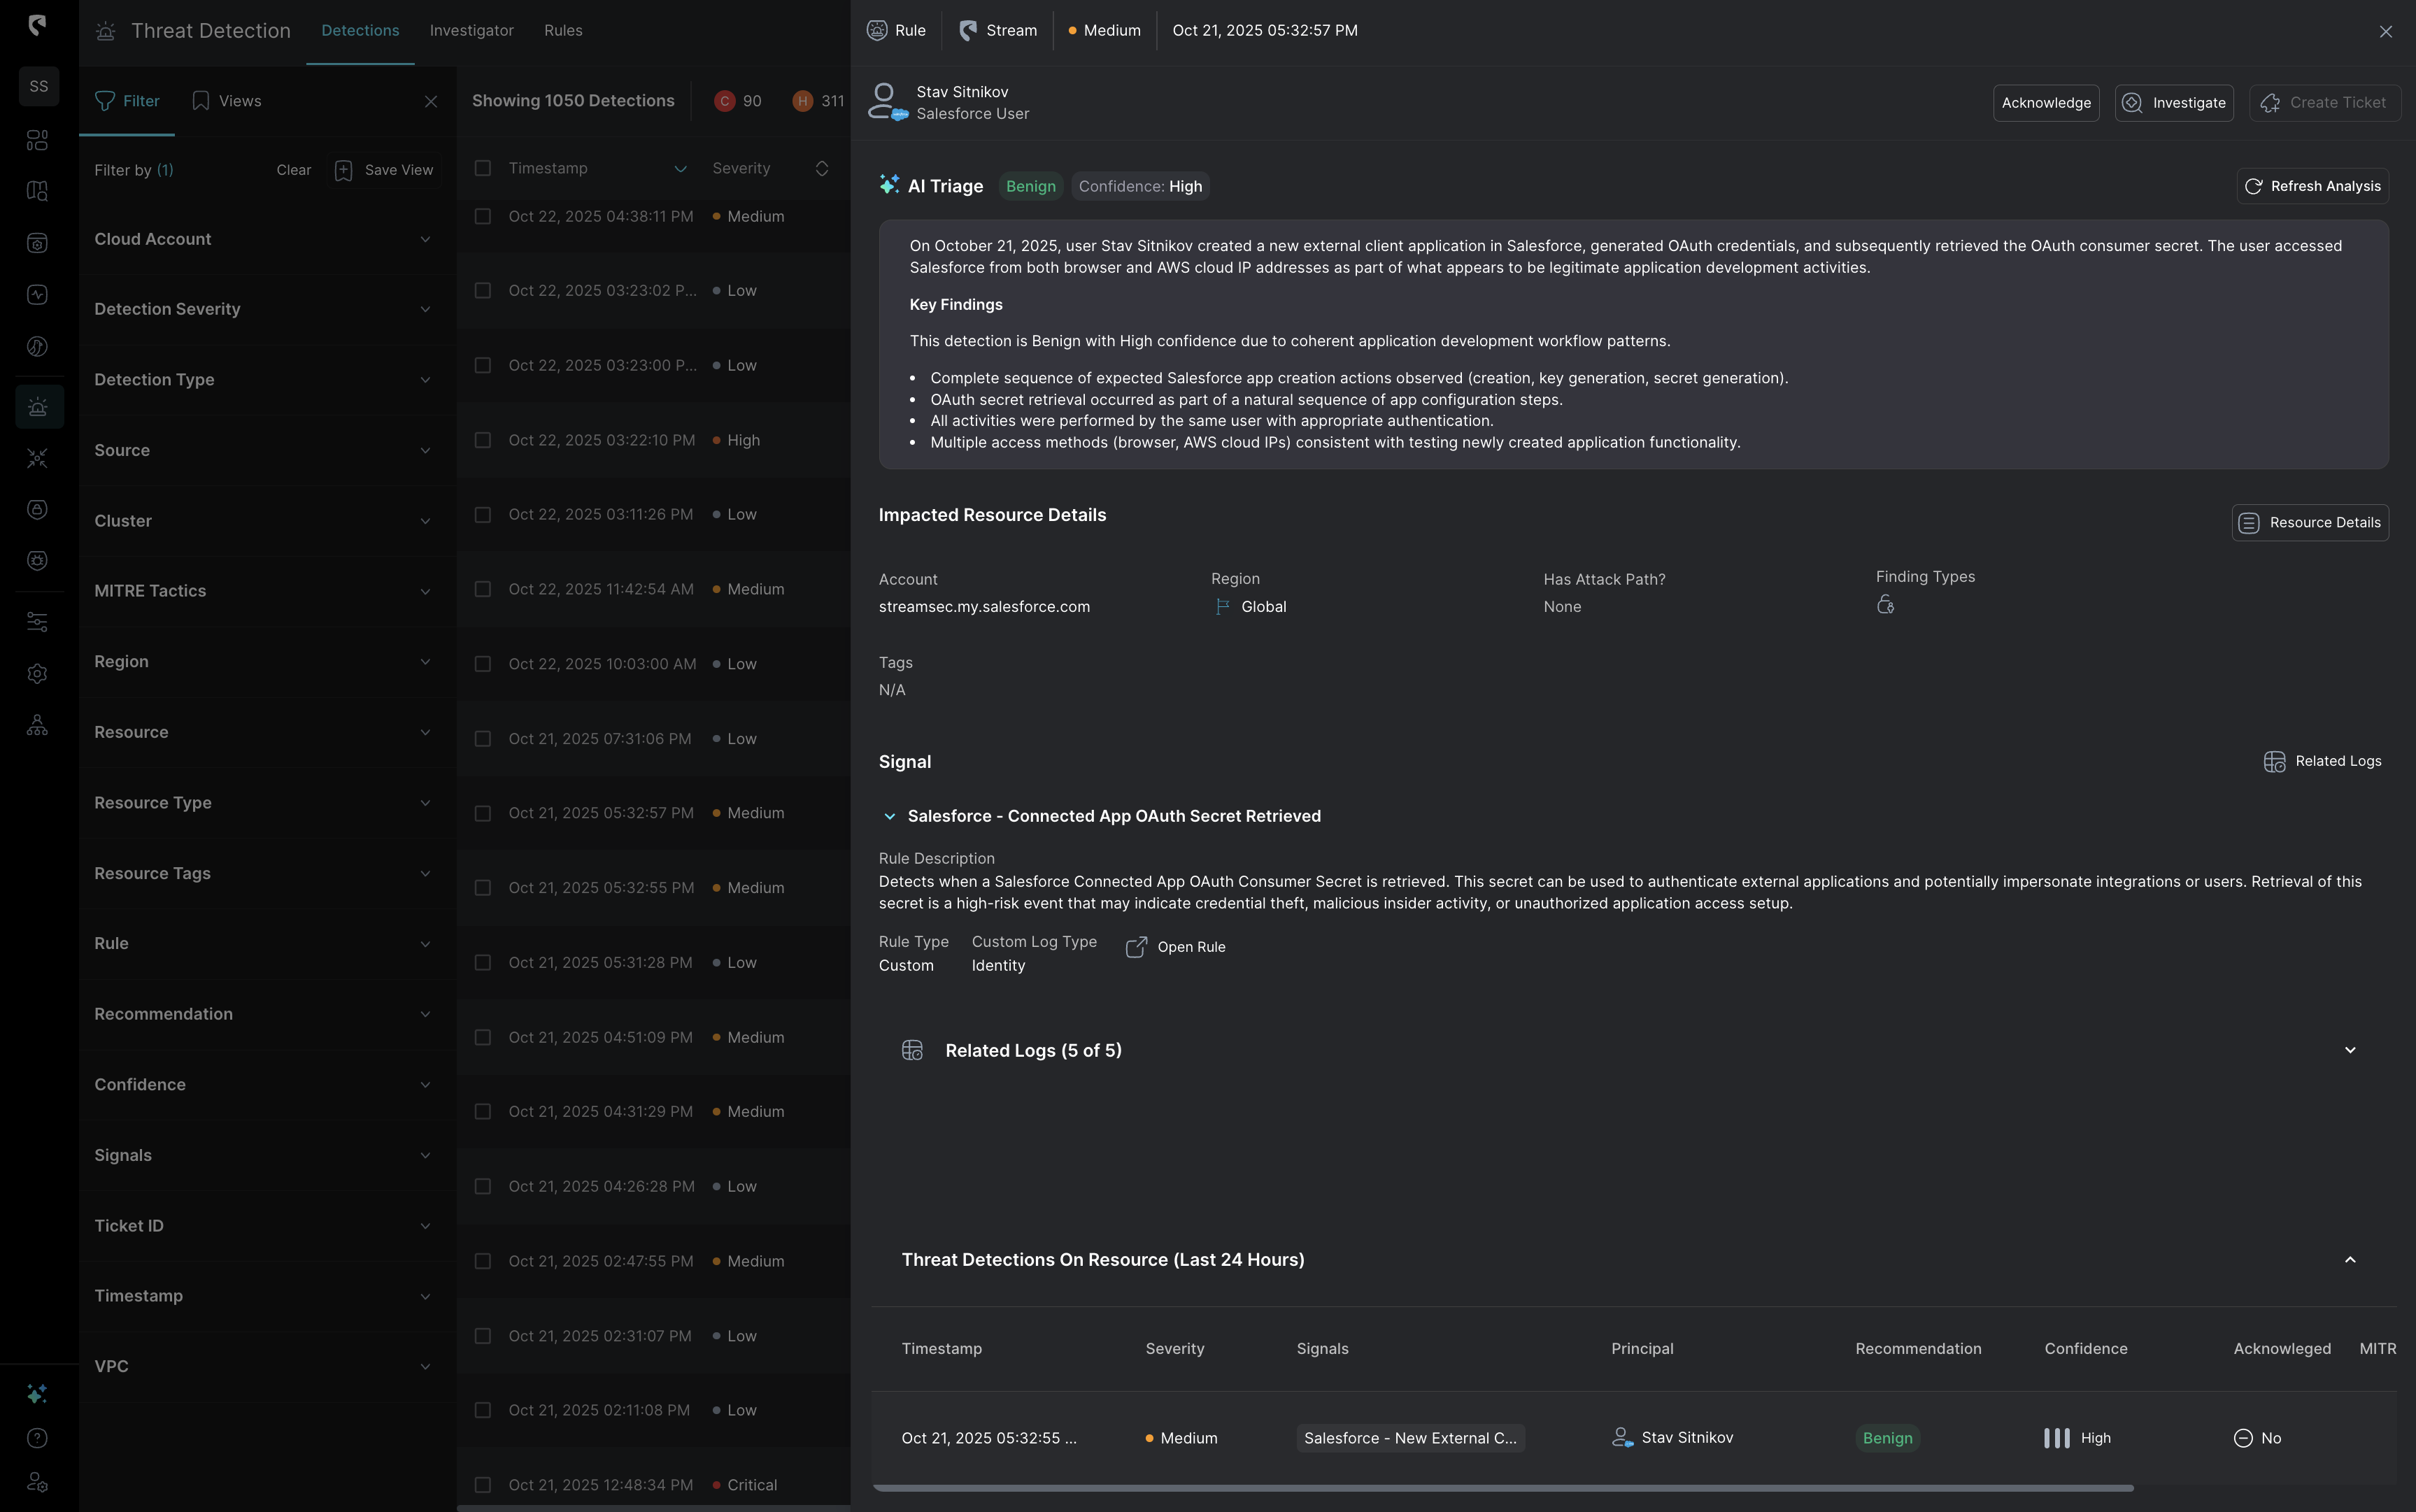Viewport: 2416px width, 1512px height.
Task: Open help question mark icon in sidebar
Action: coord(37,1438)
